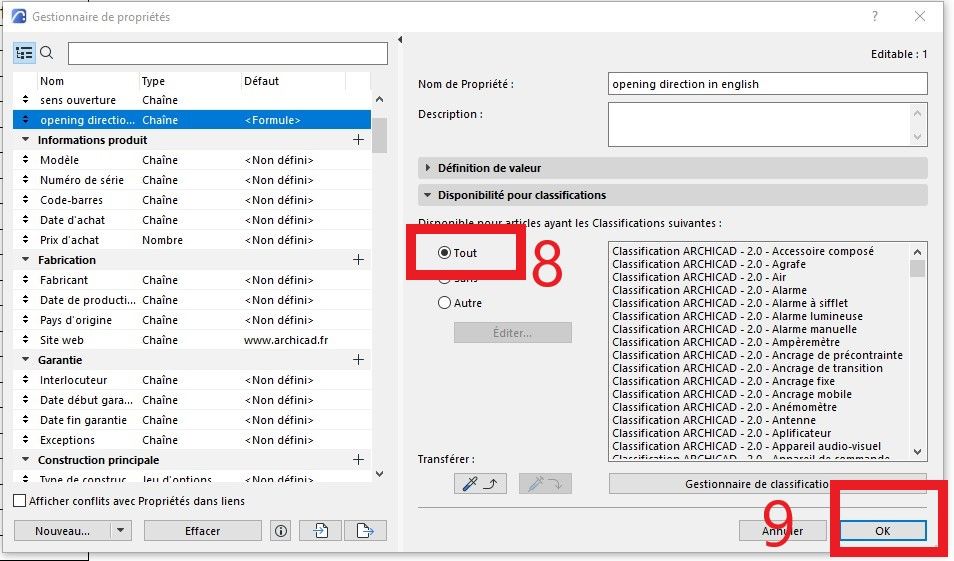Collapse the Informations produit group

(26, 139)
